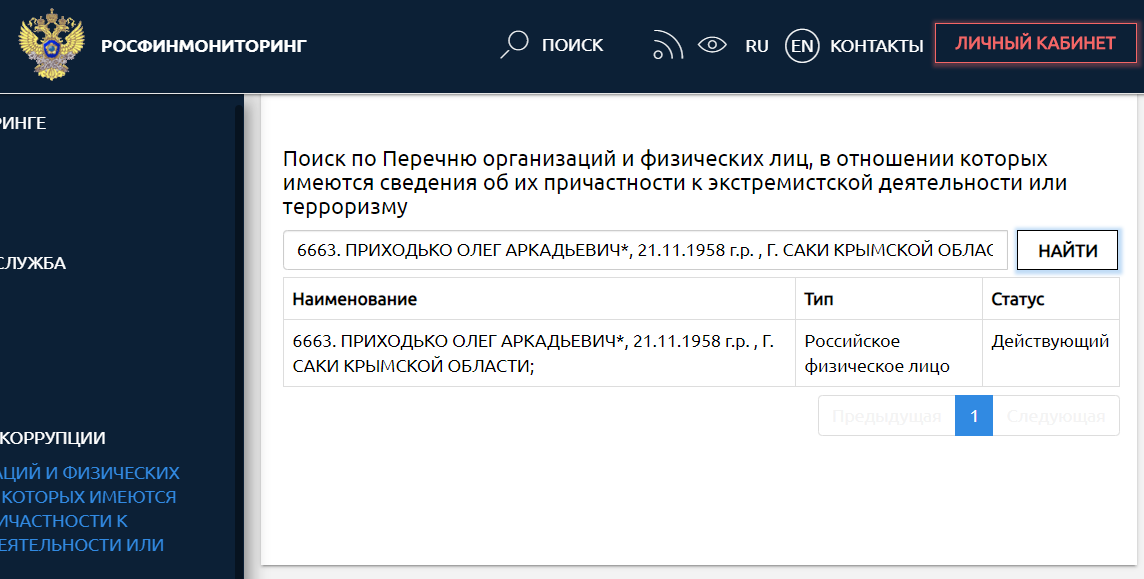Image resolution: width=1144 pixels, height=579 pixels.
Task: Click the Статус column header
Action: tap(1017, 299)
